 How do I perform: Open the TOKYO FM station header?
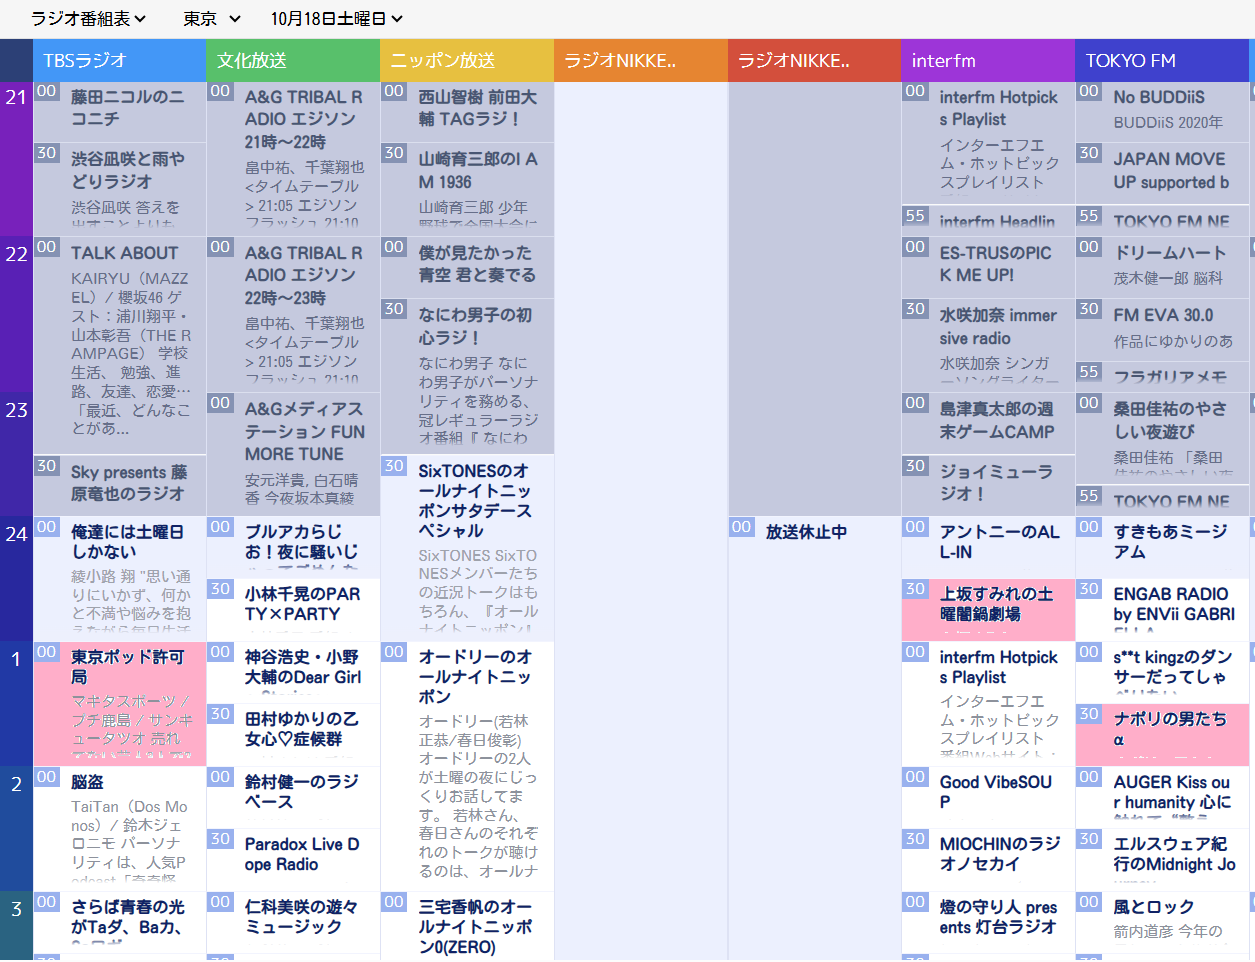point(1162,61)
